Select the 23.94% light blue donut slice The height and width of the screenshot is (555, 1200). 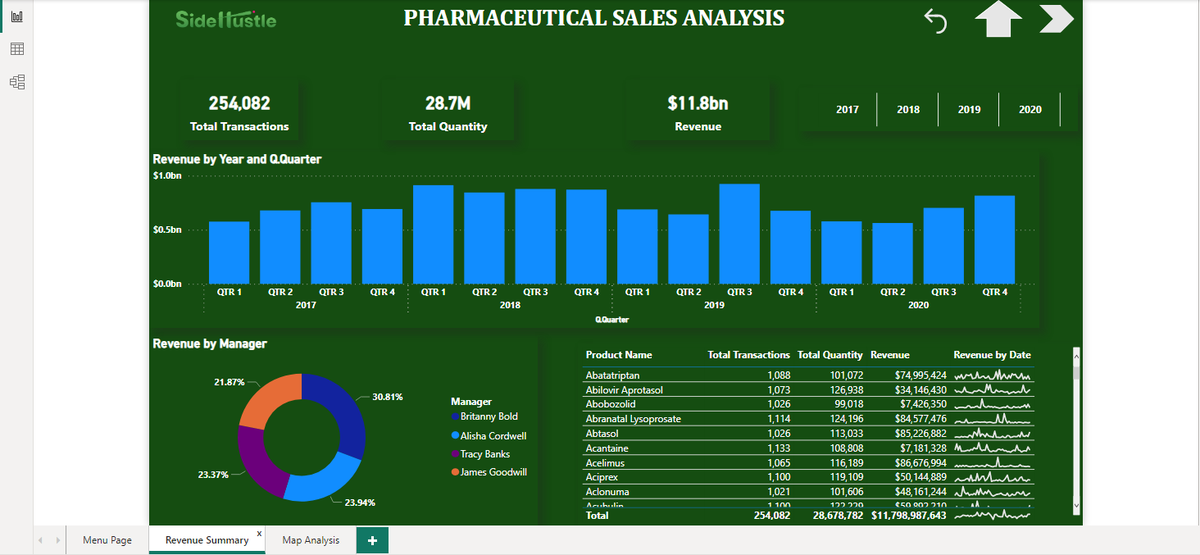pyautogui.click(x=322, y=480)
